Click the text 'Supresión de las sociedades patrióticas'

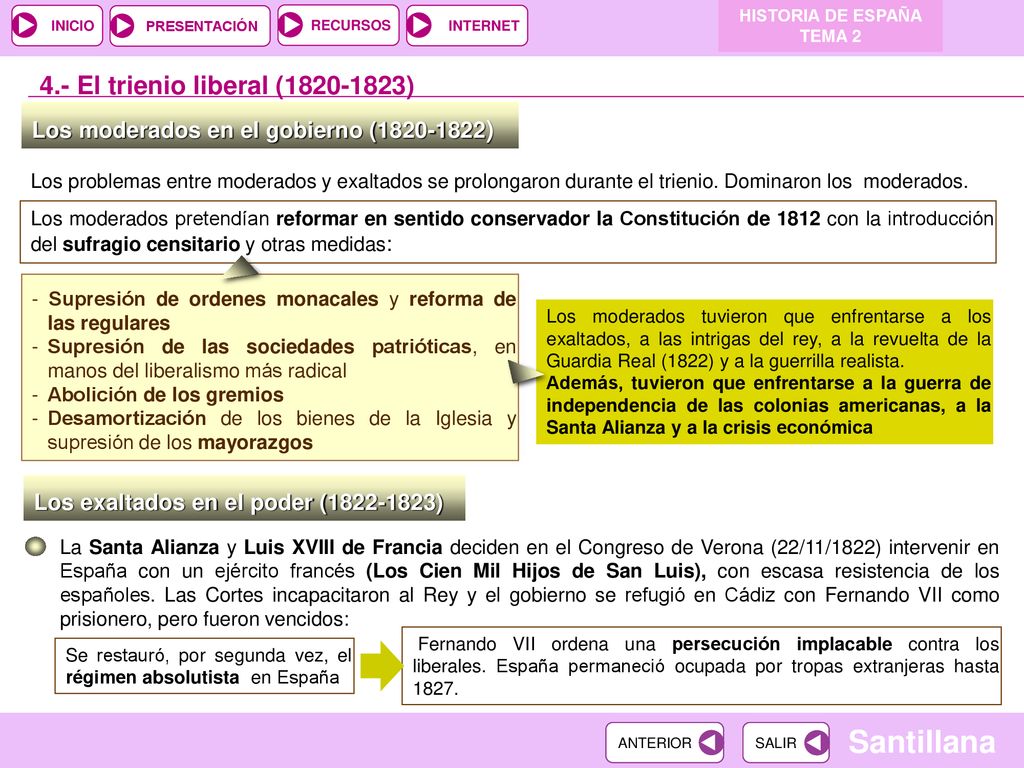coord(260,346)
